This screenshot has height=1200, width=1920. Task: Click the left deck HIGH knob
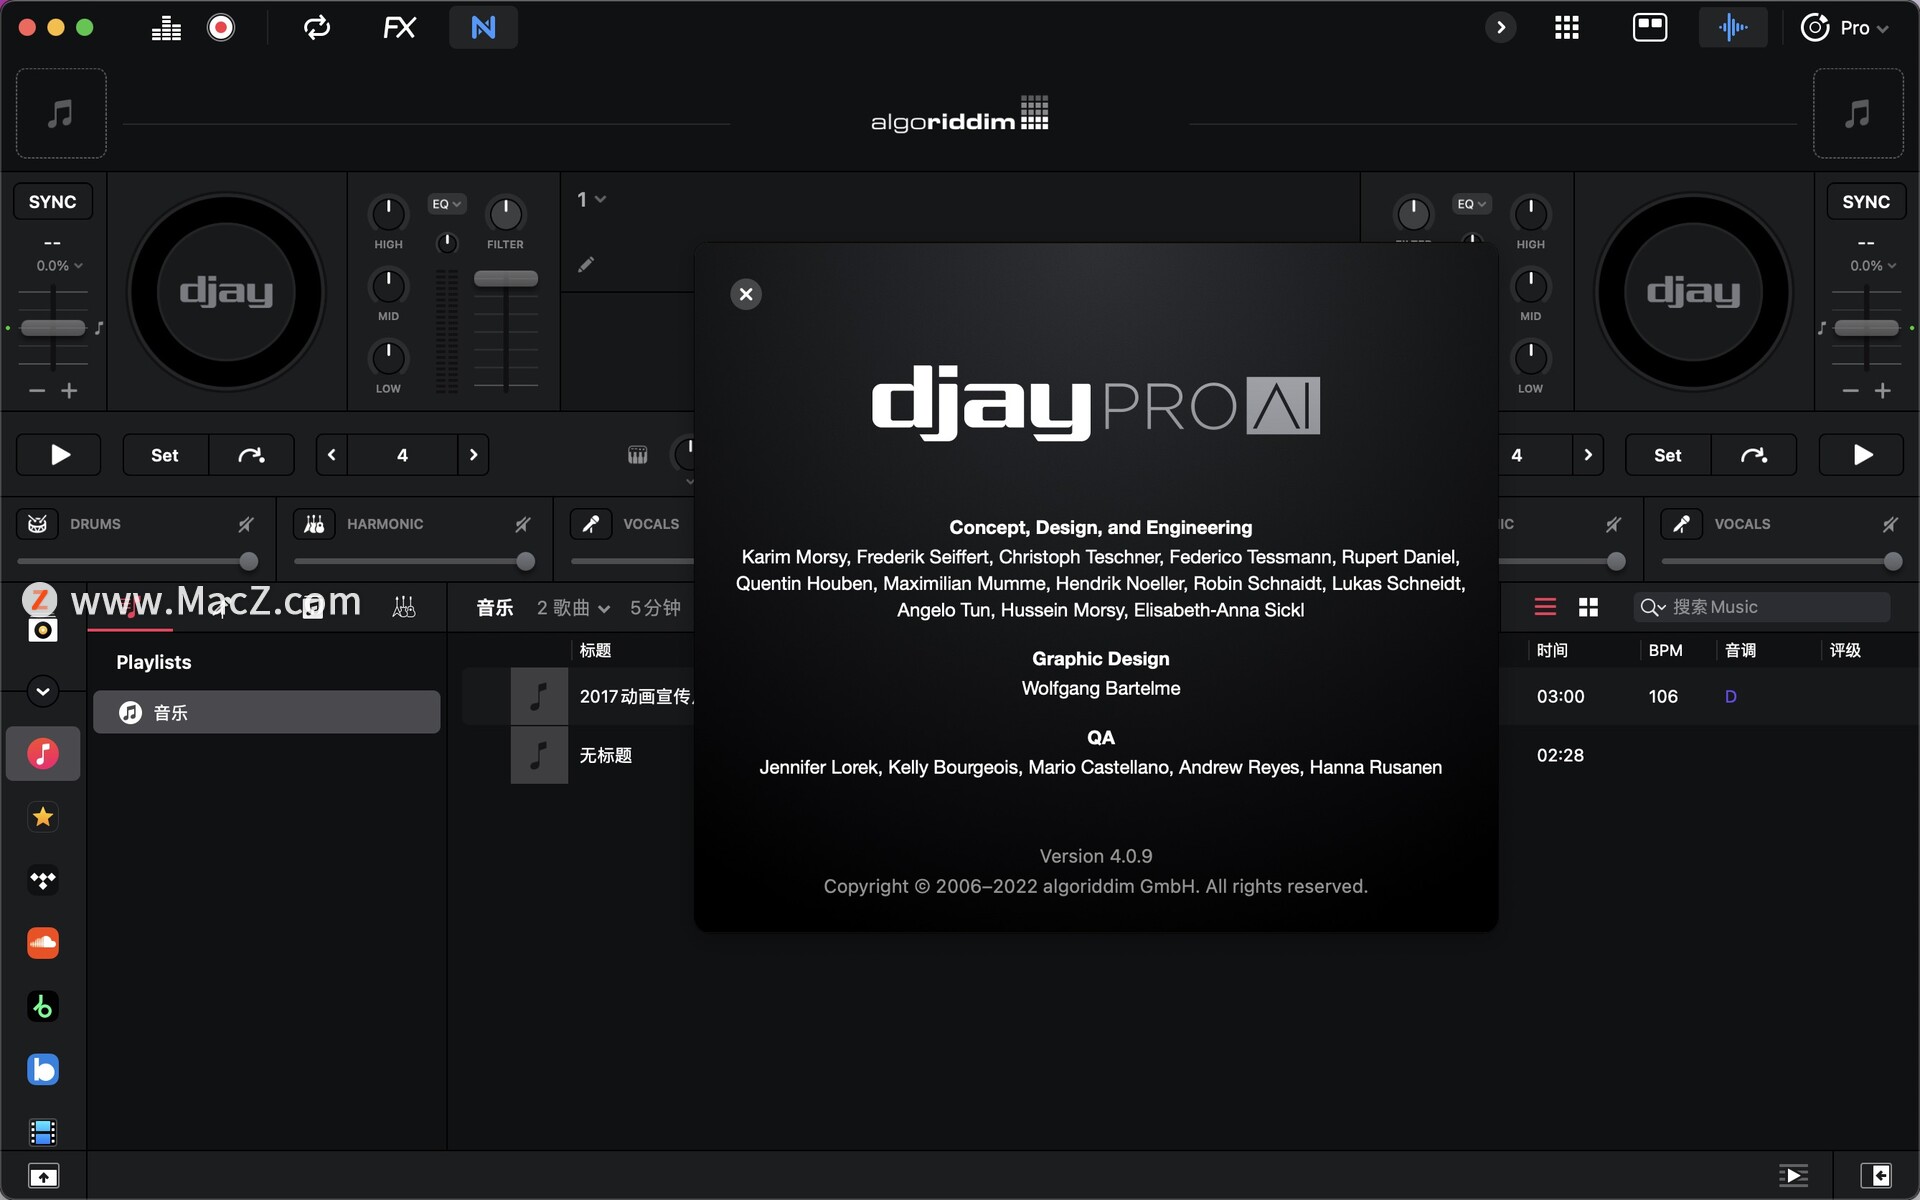[x=388, y=213]
